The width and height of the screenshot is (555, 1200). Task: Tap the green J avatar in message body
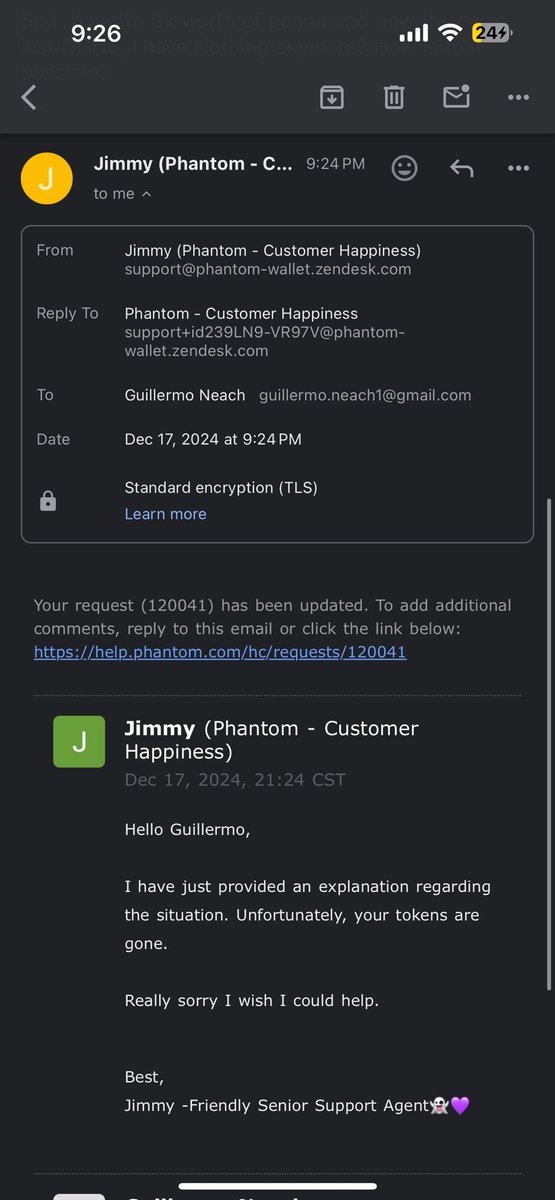(79, 742)
